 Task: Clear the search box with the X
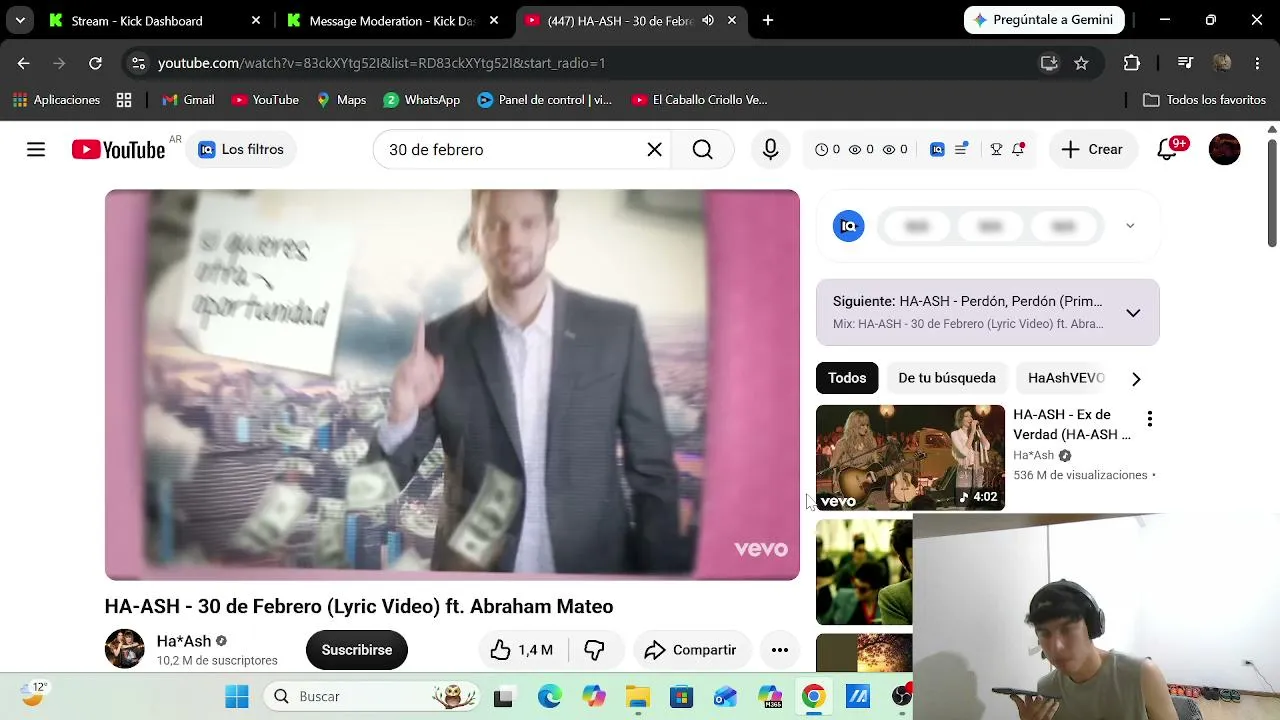[654, 149]
